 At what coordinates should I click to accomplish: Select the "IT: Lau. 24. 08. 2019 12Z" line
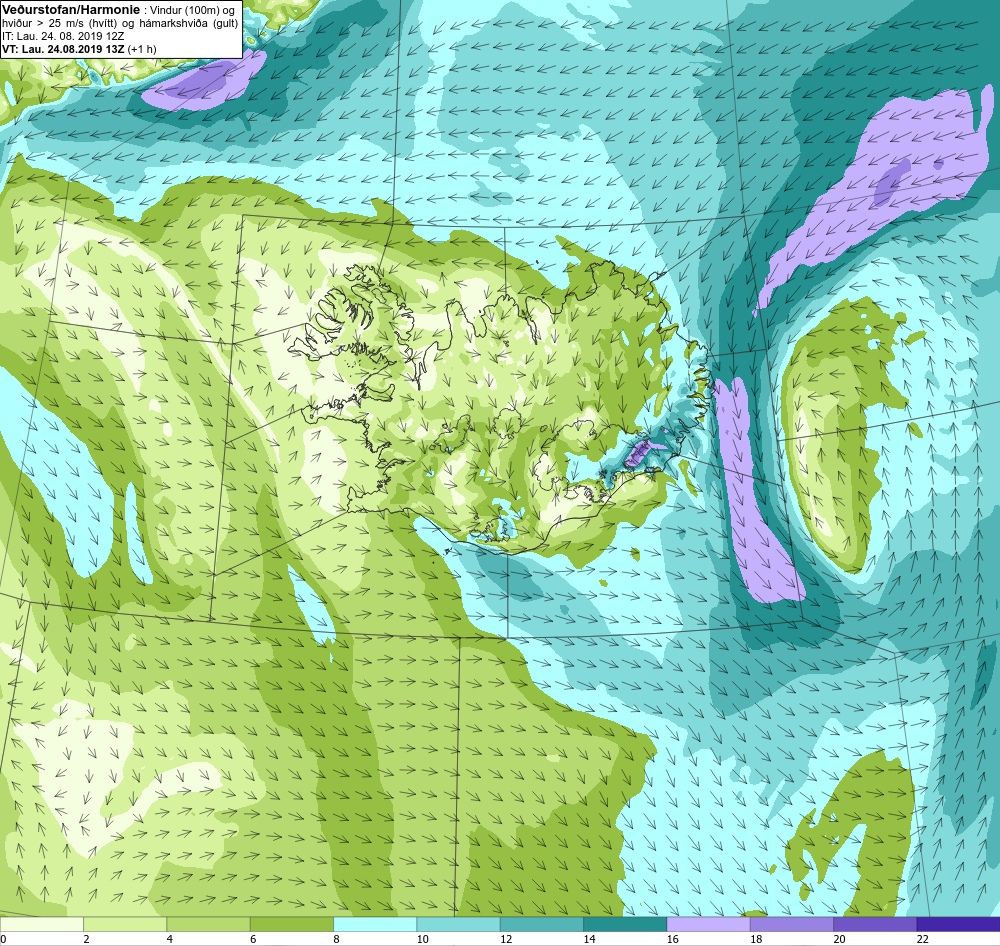coord(63,36)
